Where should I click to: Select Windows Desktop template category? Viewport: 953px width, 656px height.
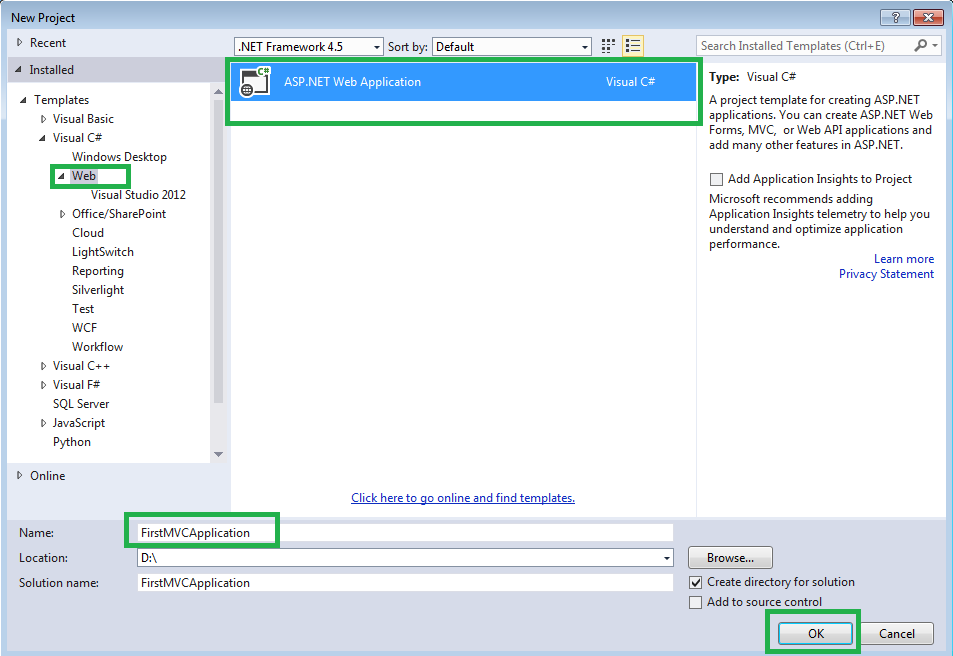pyautogui.click(x=119, y=157)
